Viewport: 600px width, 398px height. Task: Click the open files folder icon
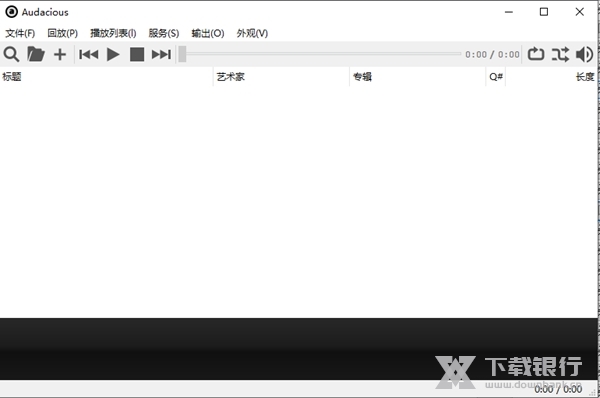tap(36, 54)
